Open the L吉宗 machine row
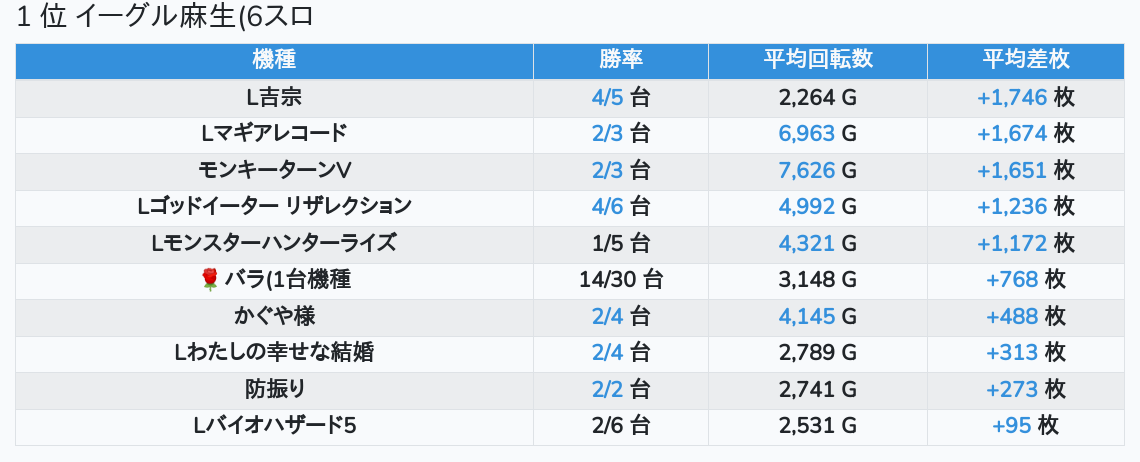1140x462 pixels. coord(274,97)
